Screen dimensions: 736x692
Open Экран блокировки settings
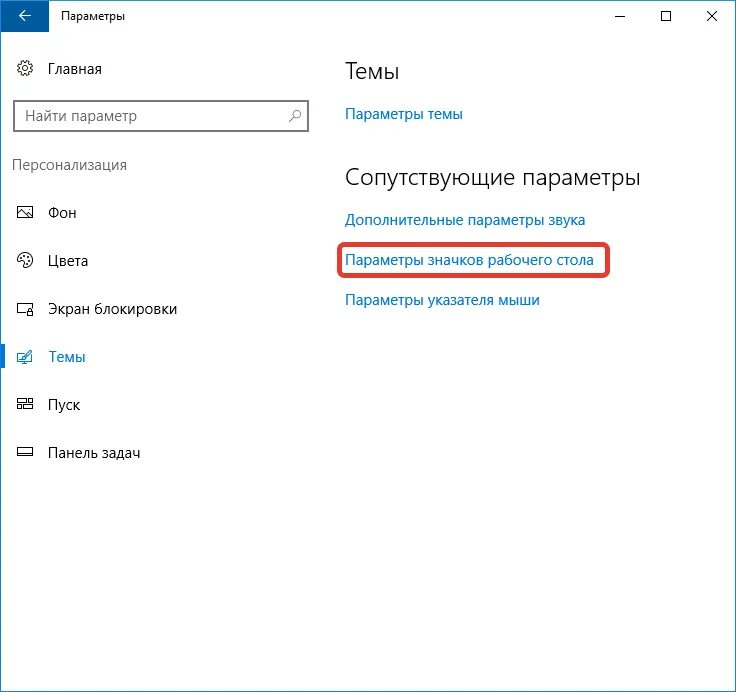[112, 309]
